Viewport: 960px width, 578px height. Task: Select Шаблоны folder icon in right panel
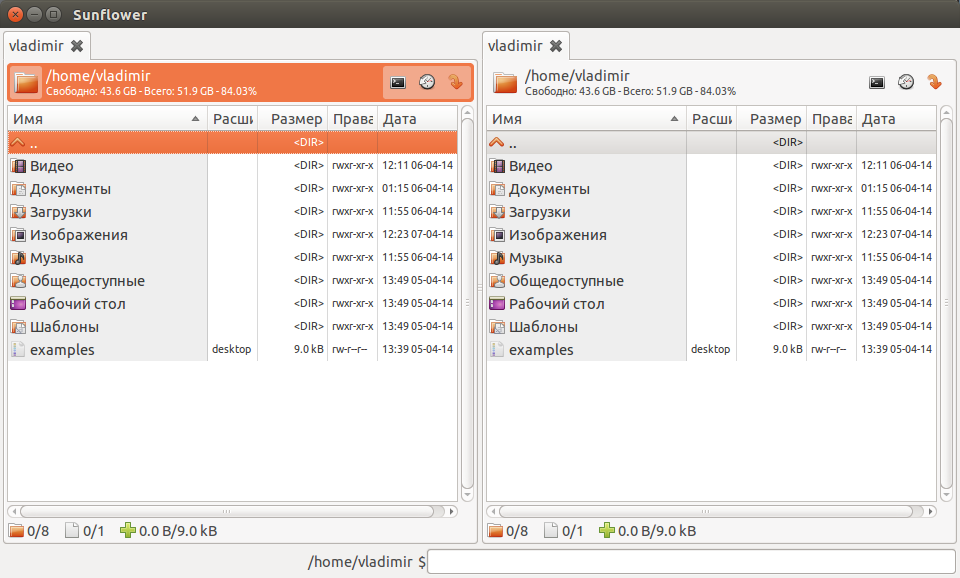coord(498,326)
